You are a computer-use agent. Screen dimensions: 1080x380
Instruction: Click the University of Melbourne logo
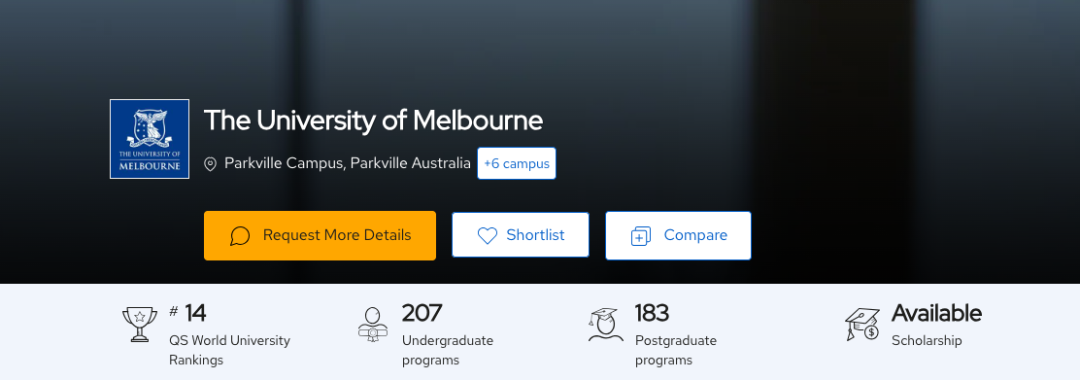(x=149, y=139)
